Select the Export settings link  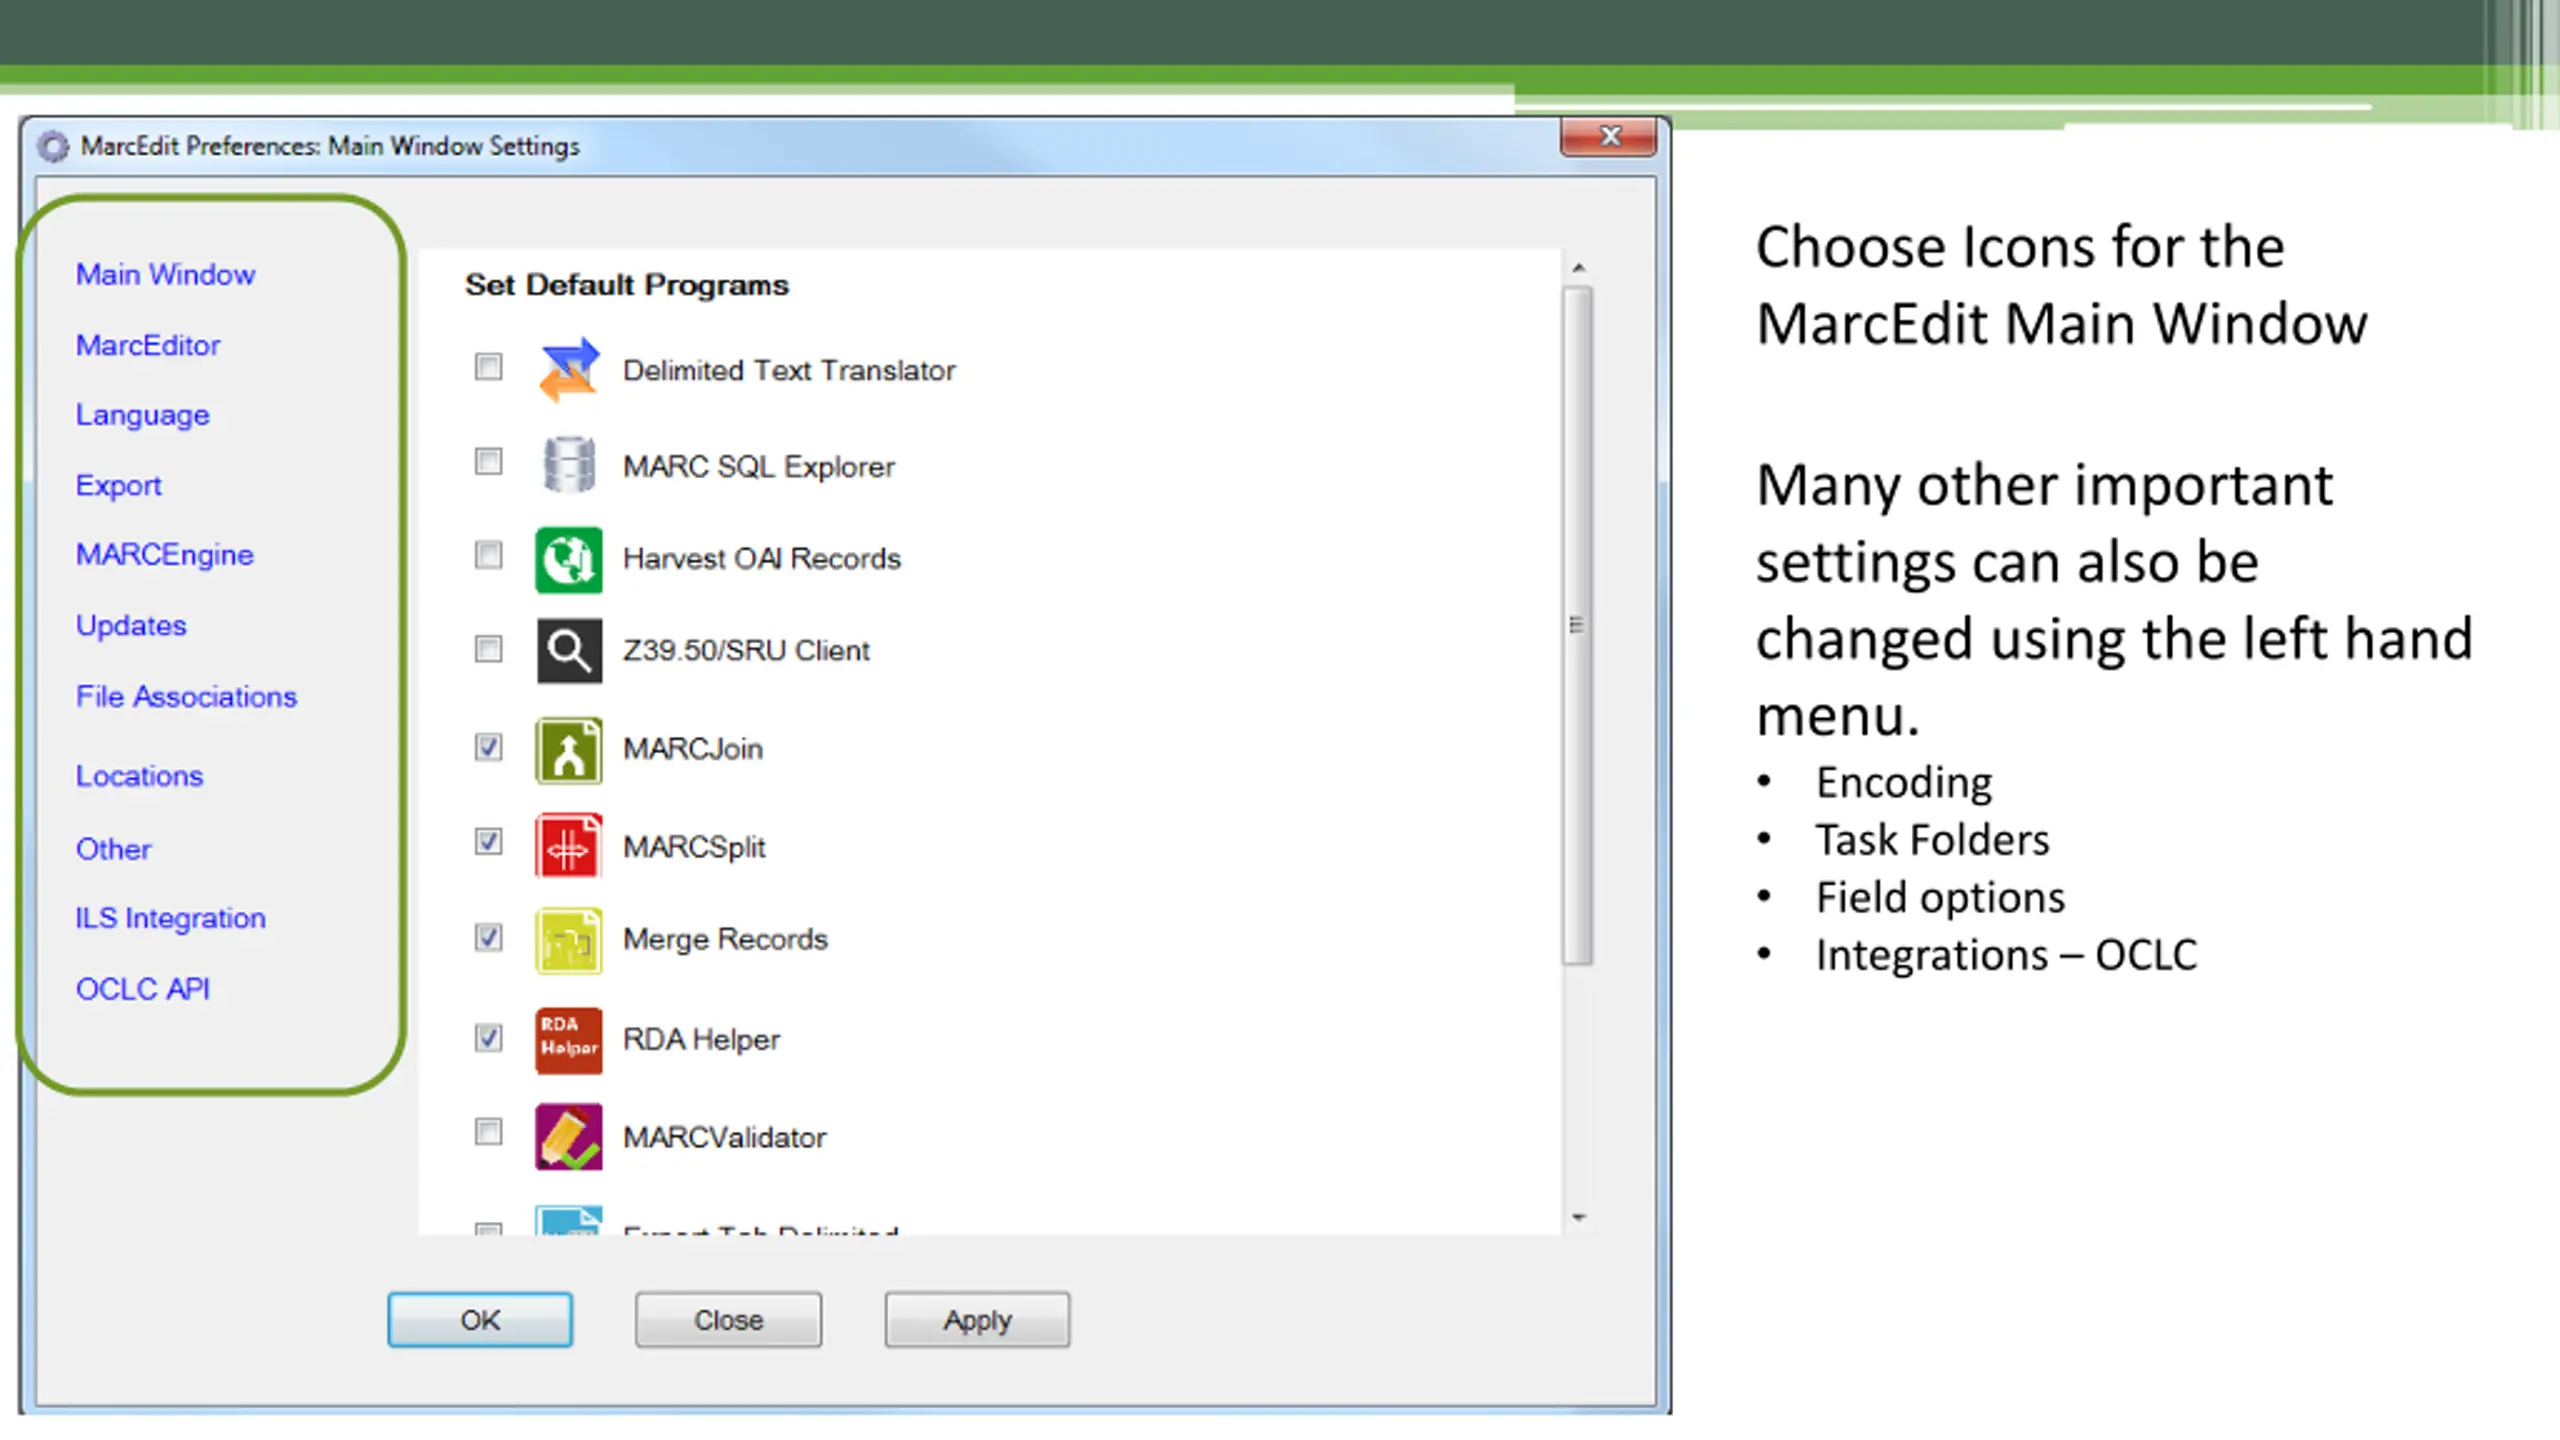click(x=119, y=486)
